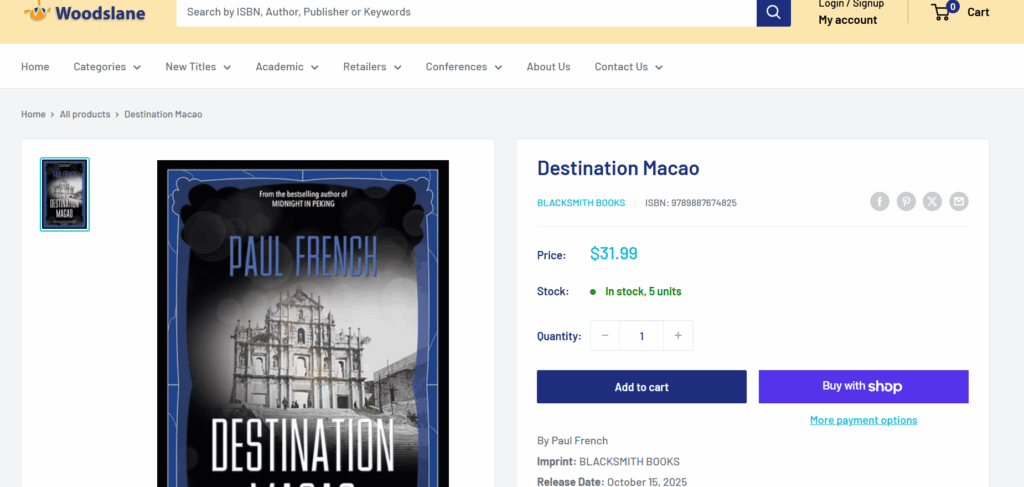Select the Destination Macao cover thumbnail

(x=65, y=194)
